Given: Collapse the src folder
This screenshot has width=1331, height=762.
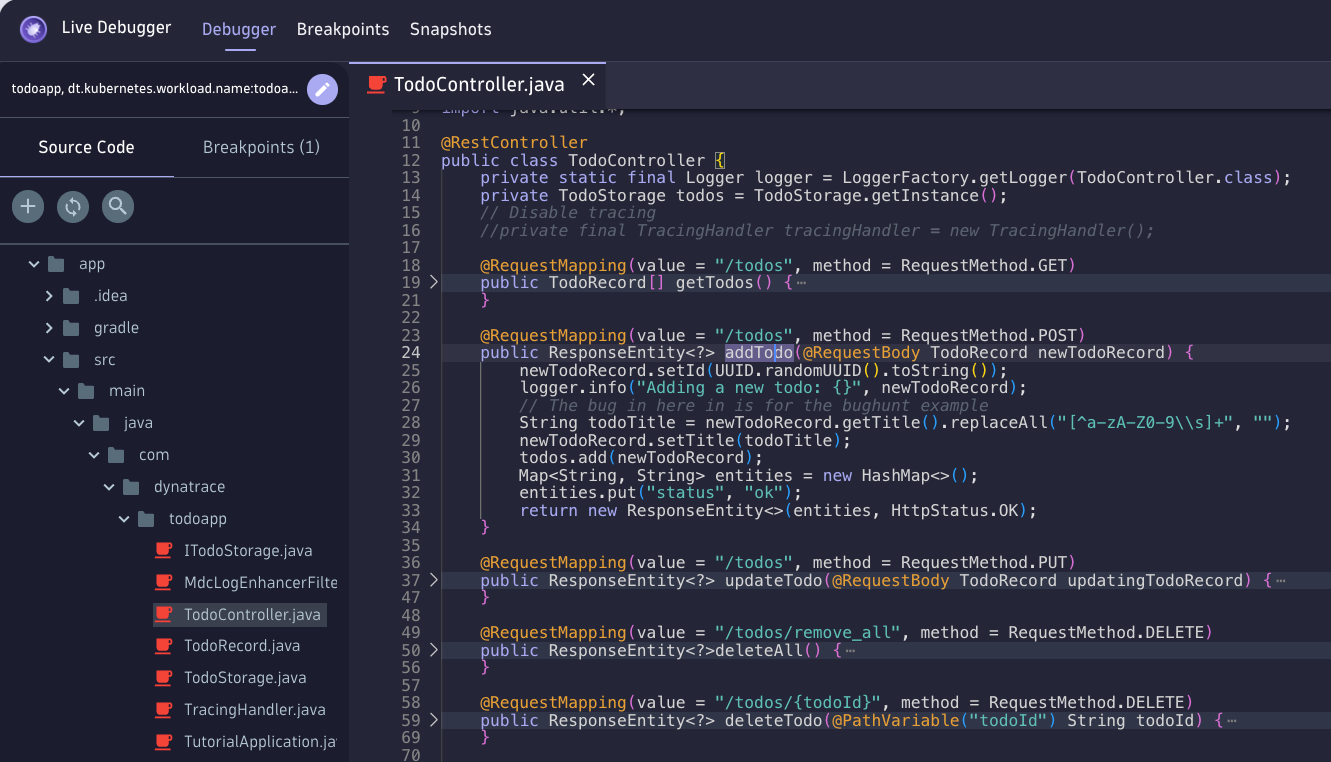Looking at the screenshot, I should tap(49, 360).
